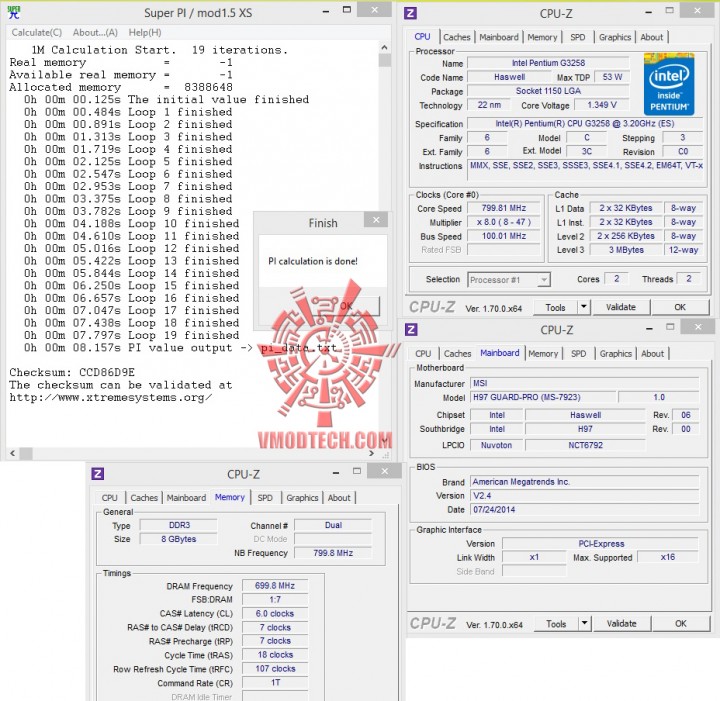
Task: Click the Loop 19 finished line
Action: coord(131,335)
